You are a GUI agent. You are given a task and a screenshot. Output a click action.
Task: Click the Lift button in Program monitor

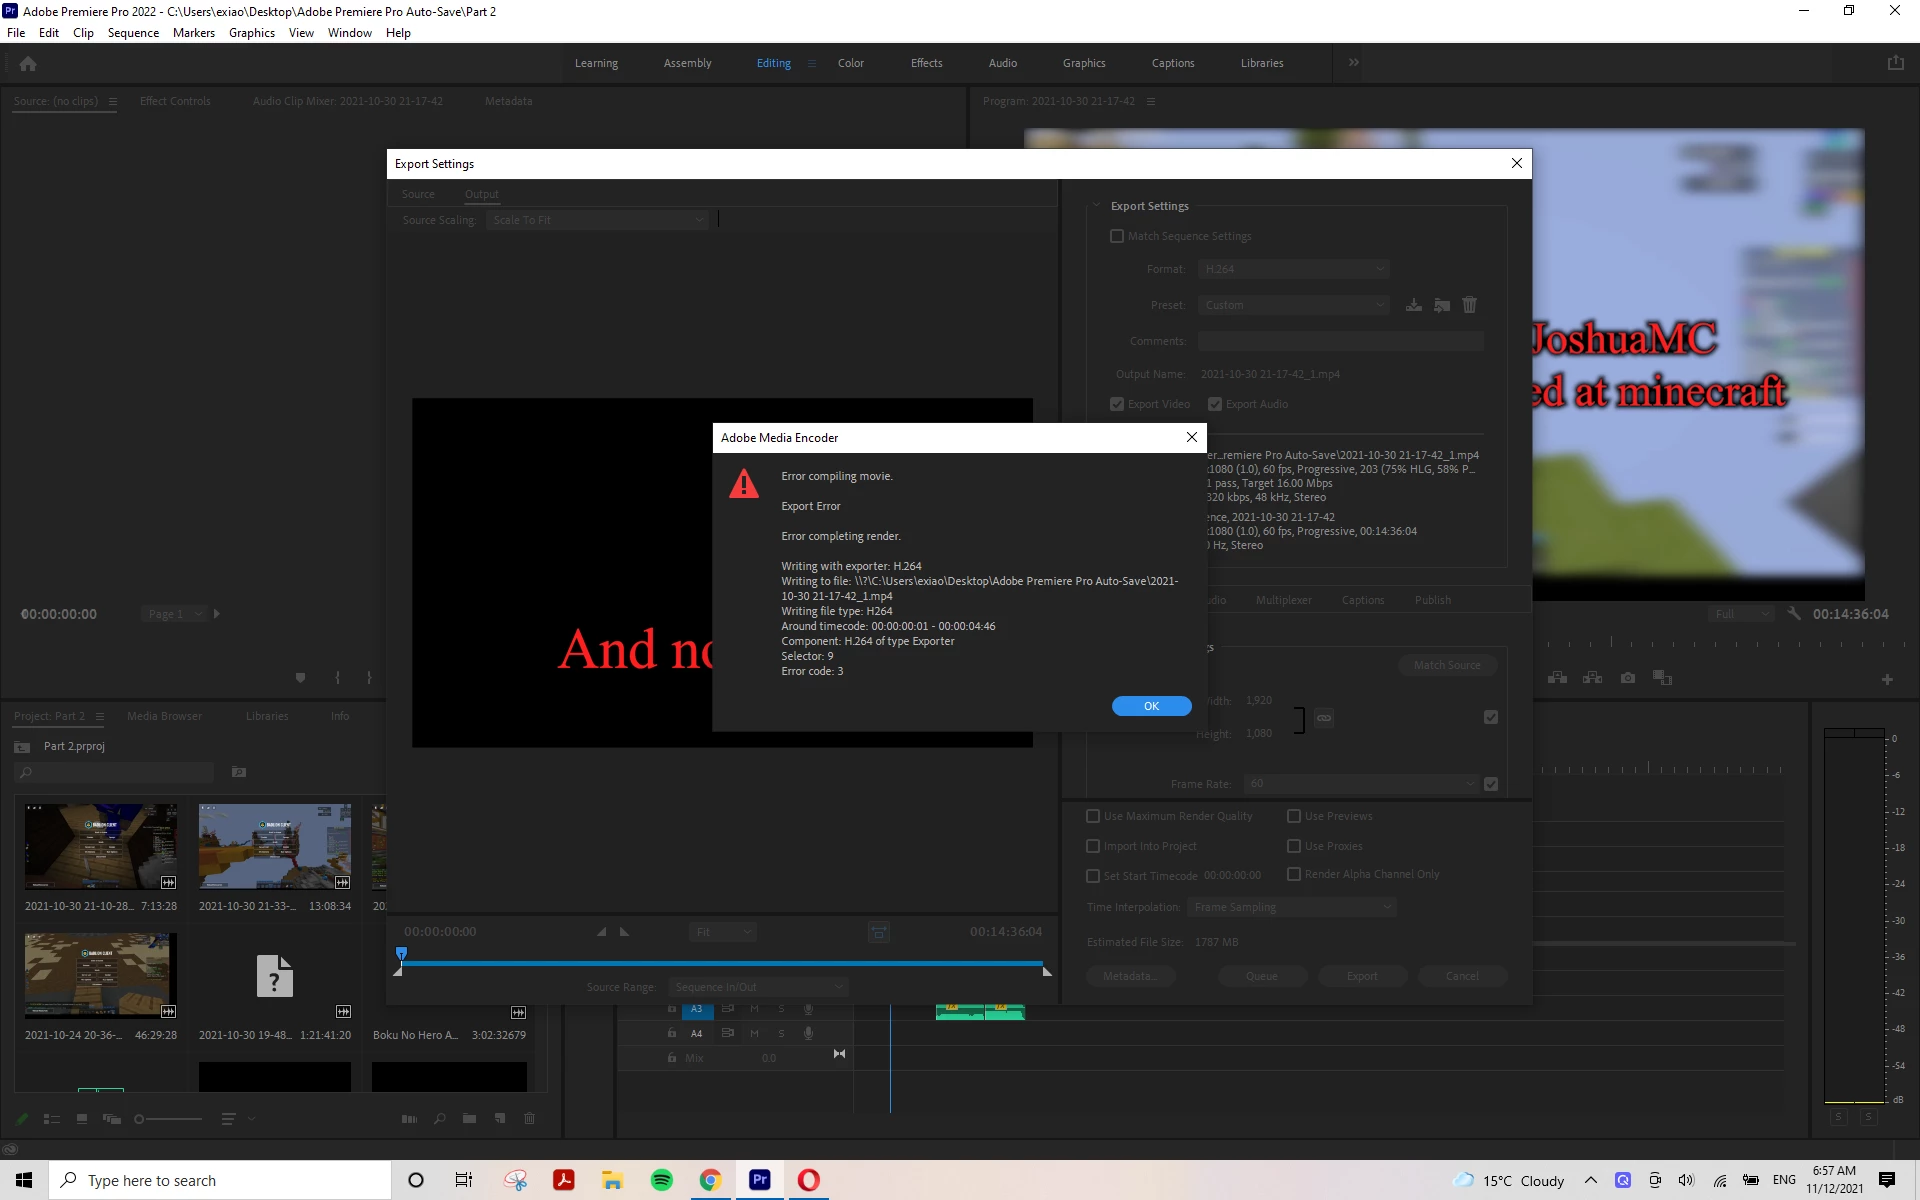pos(1557,678)
